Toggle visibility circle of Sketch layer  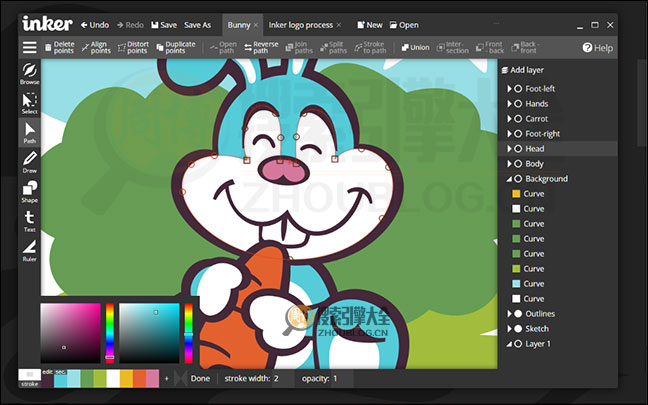tap(518, 329)
